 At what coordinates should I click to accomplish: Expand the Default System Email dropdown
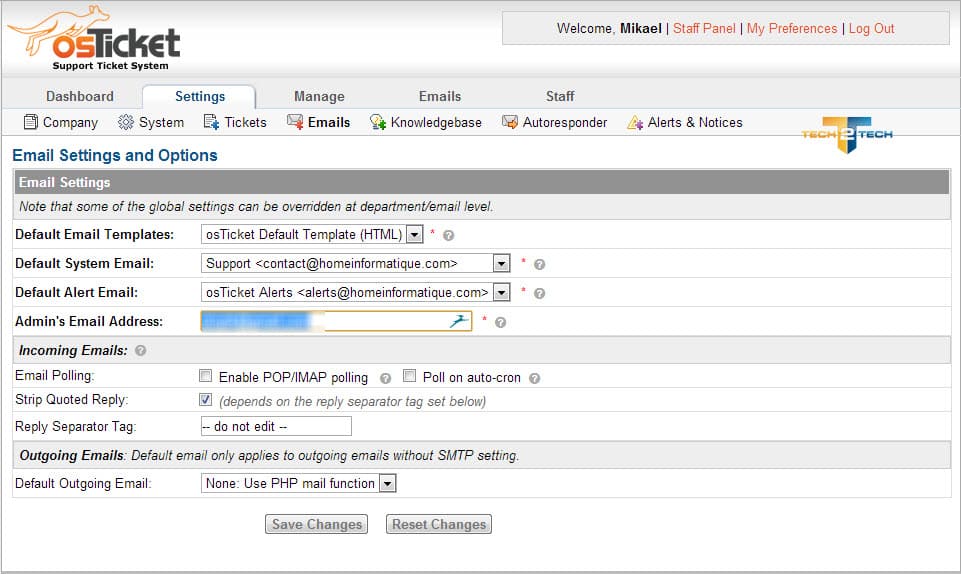[501, 264]
